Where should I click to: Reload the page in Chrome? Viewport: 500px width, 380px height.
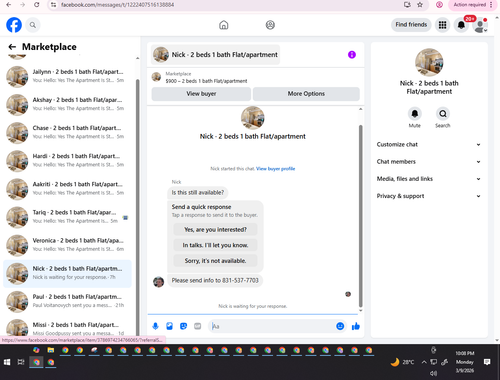pyautogui.click(x=37, y=5)
